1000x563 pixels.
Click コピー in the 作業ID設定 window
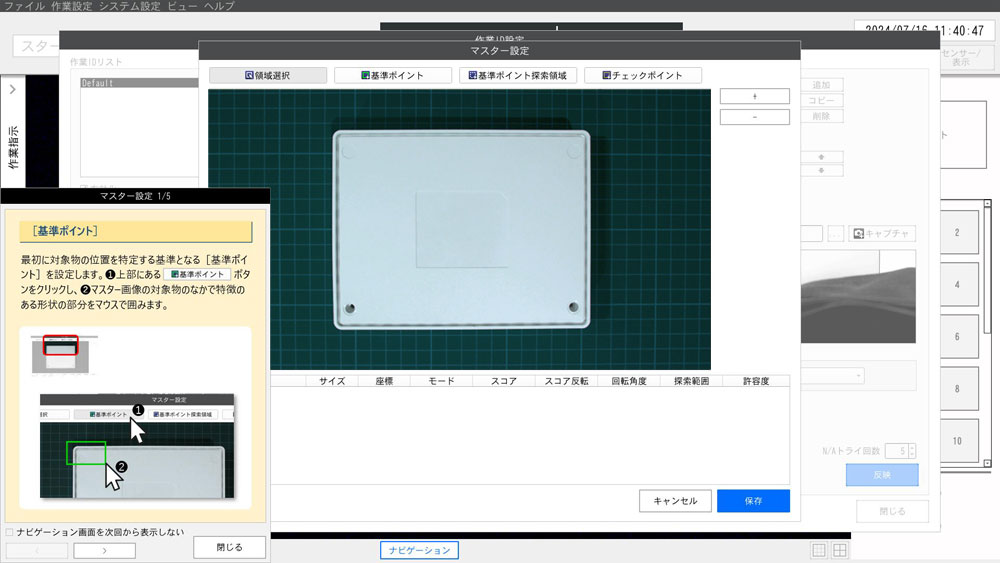pos(821,101)
